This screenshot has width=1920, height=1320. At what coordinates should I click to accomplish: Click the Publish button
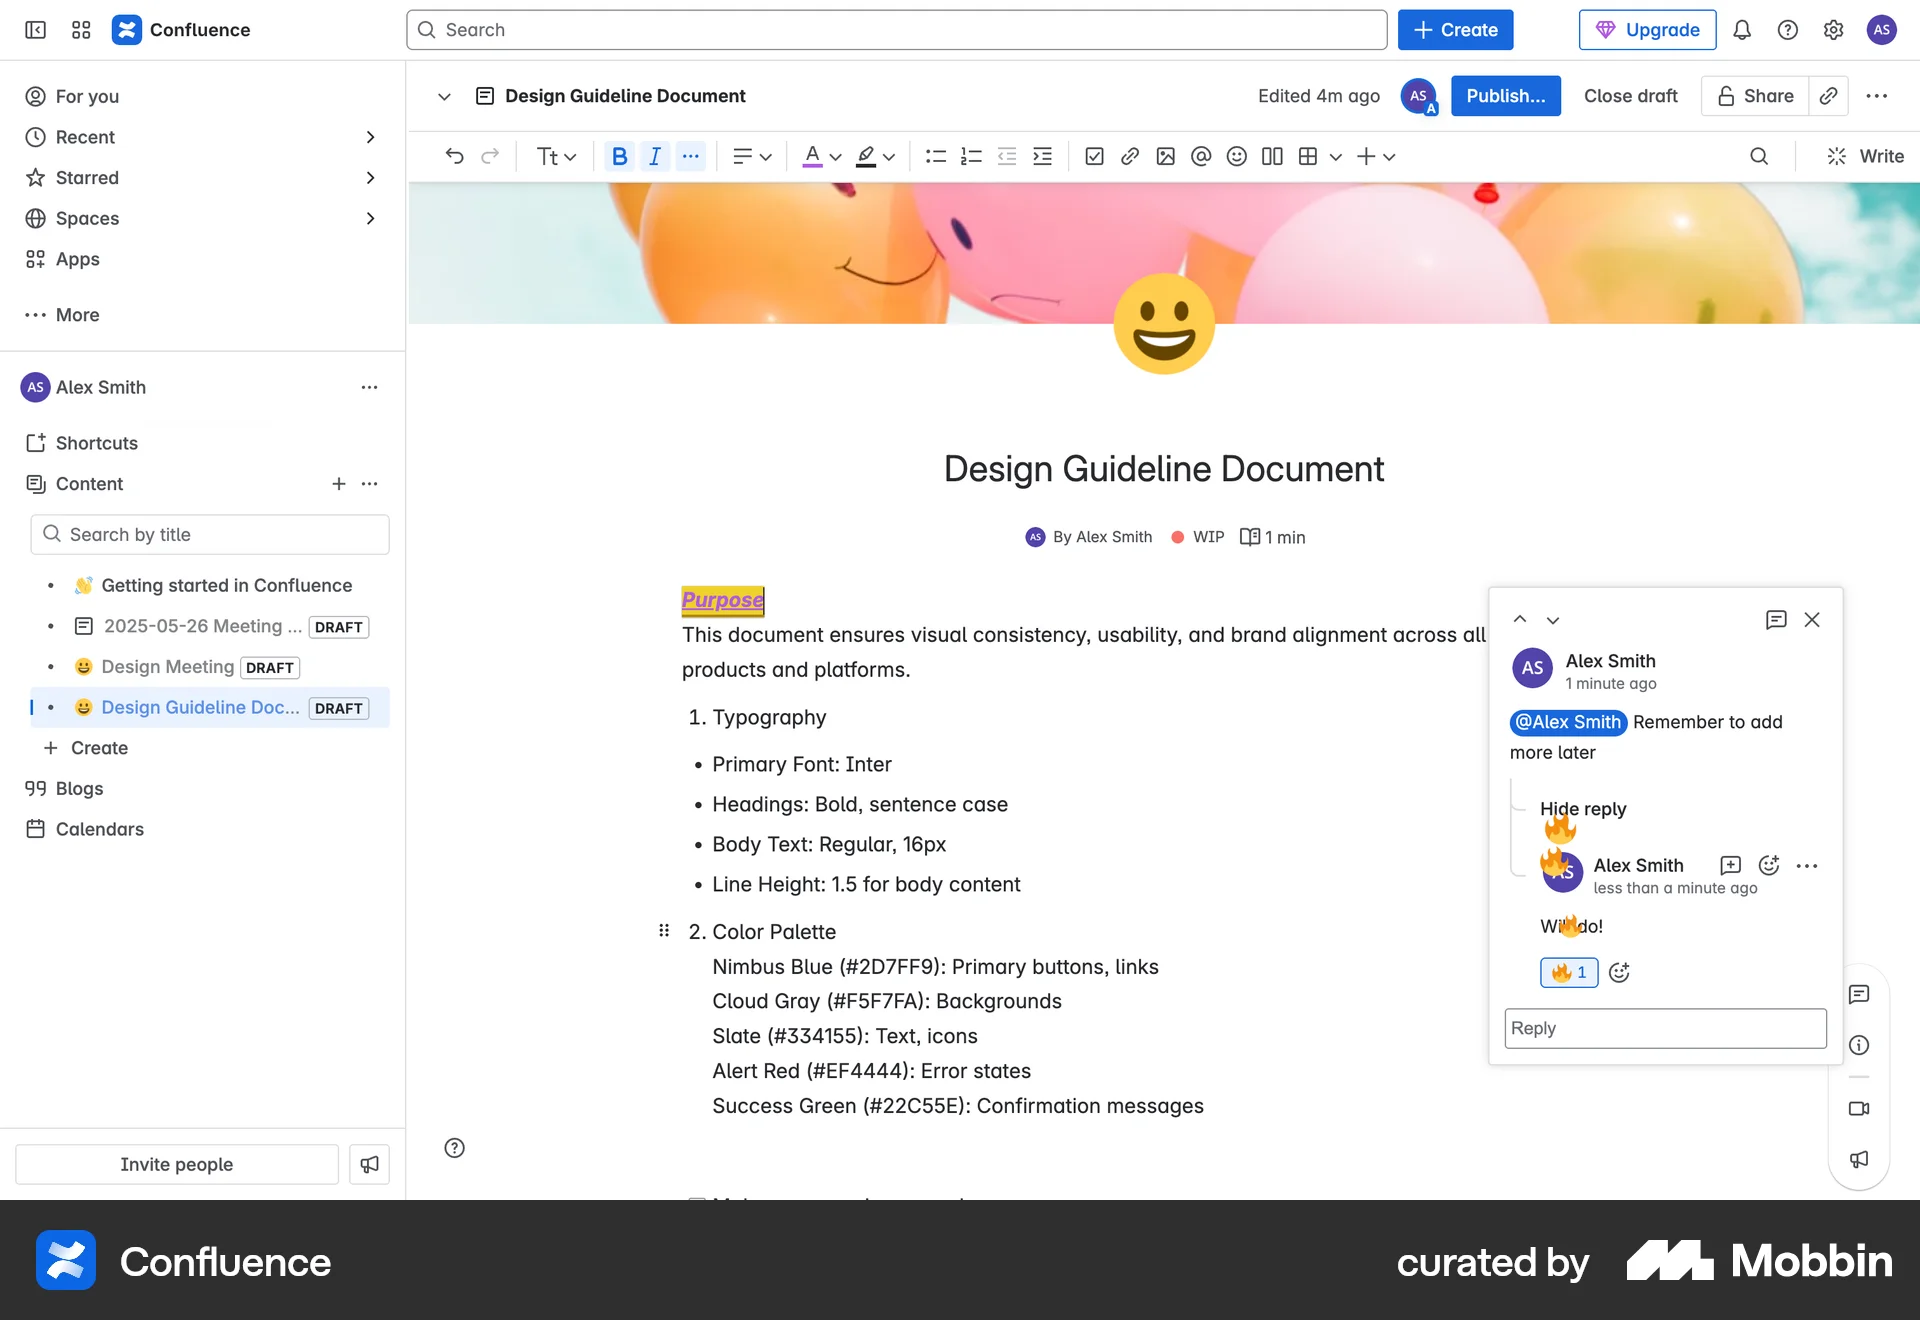[x=1506, y=95]
